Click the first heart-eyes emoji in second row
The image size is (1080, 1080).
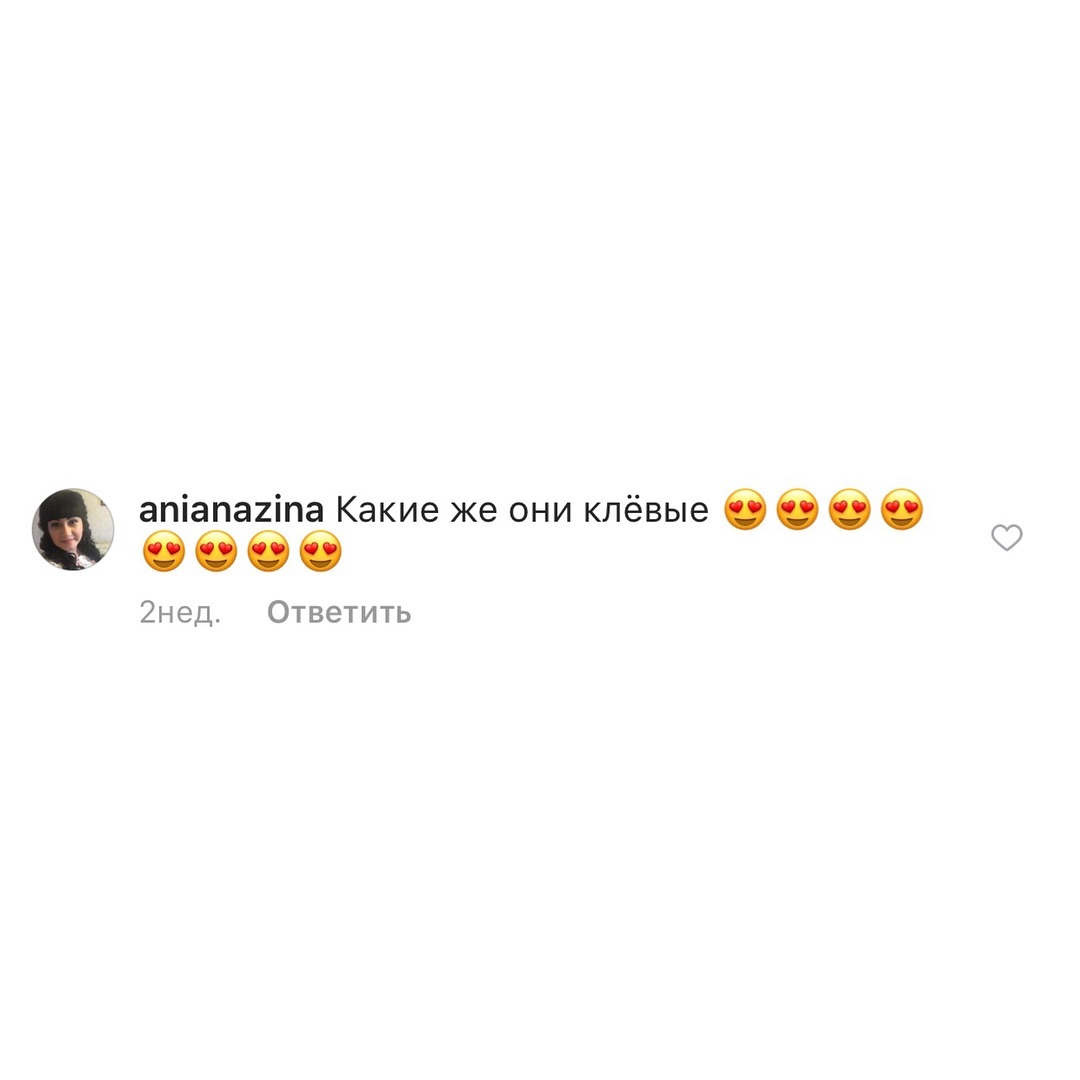[164, 551]
